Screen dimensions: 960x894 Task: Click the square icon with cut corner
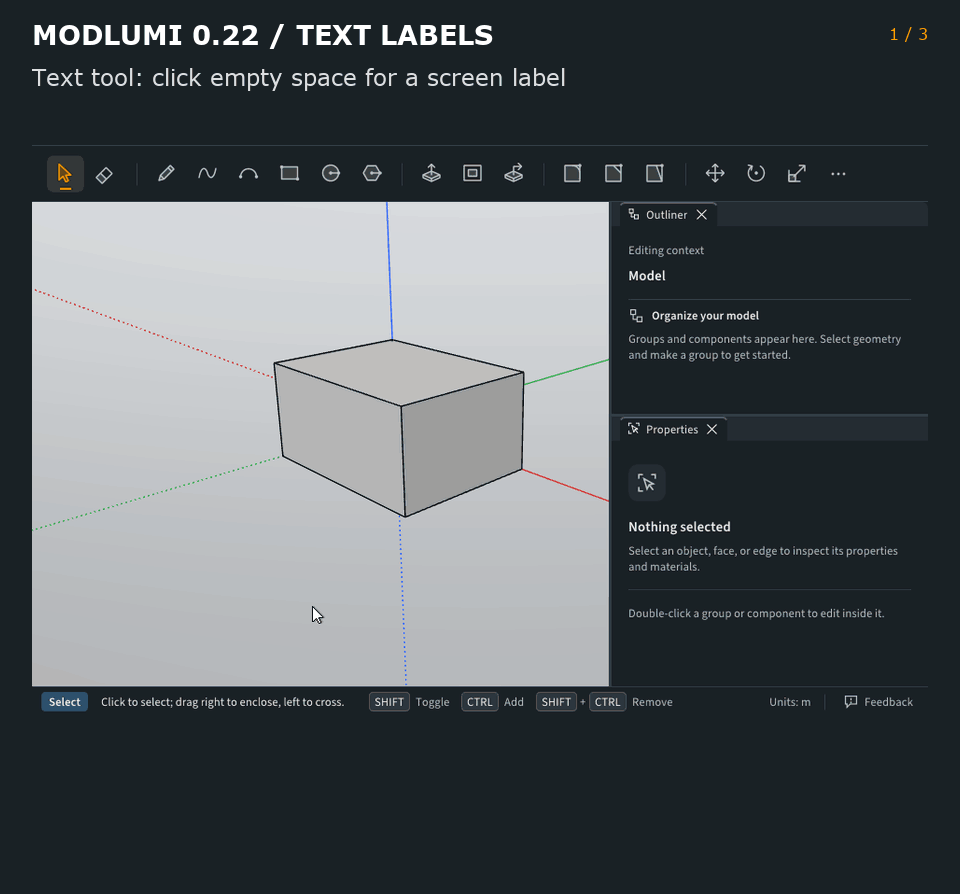(x=613, y=174)
